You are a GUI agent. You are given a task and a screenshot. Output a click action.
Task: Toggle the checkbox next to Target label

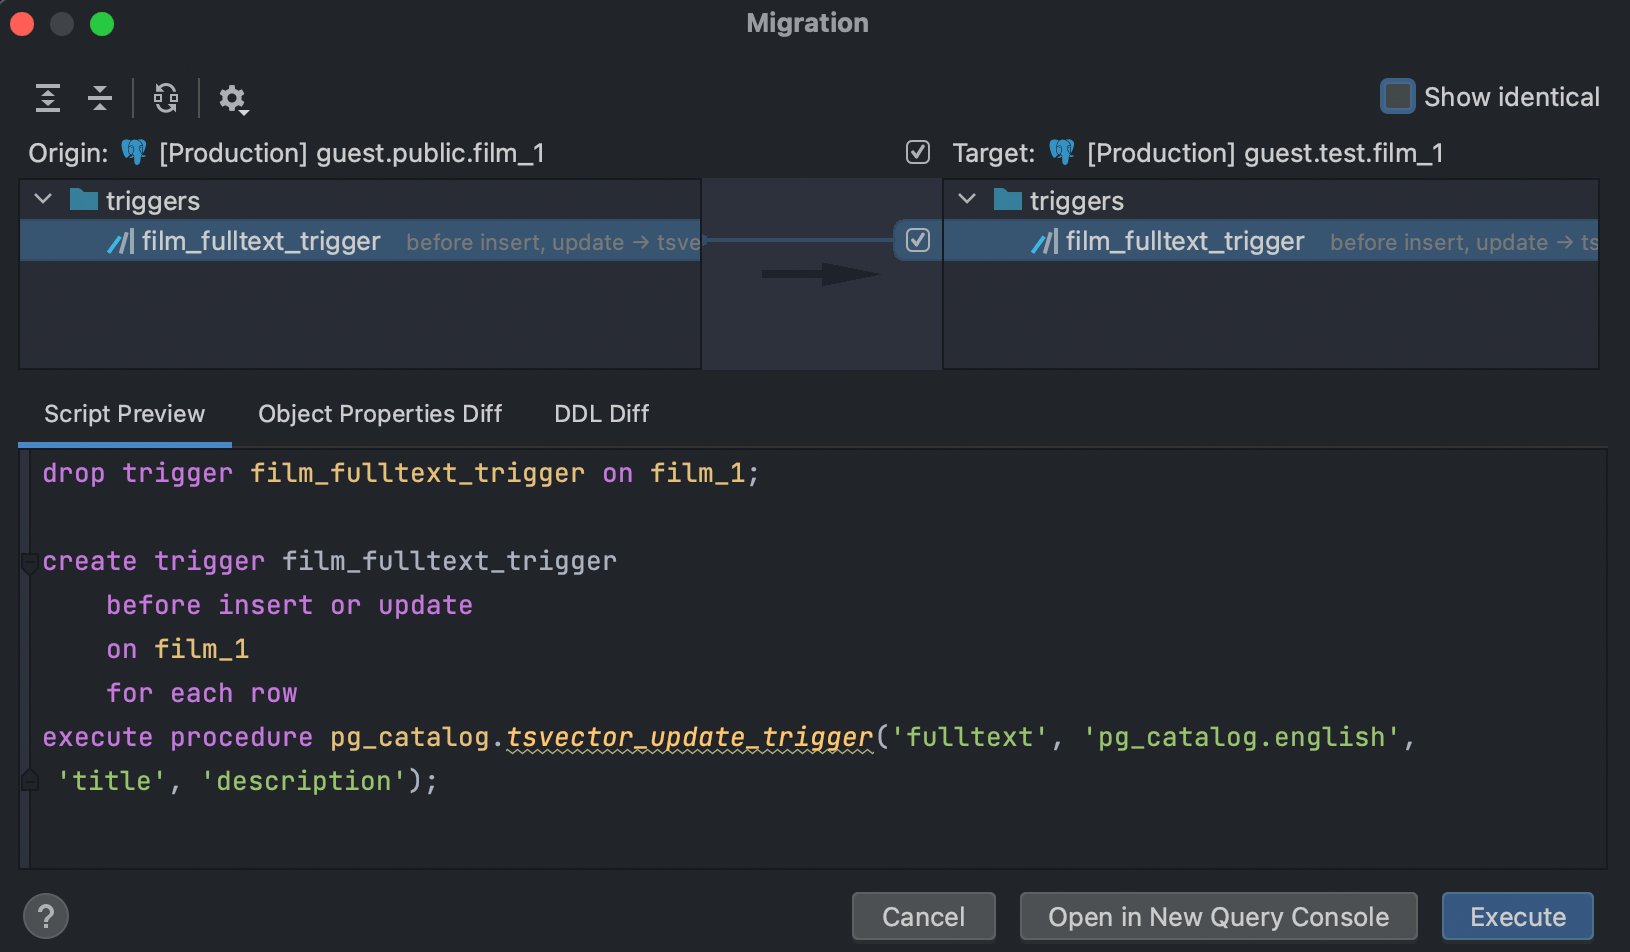(918, 152)
